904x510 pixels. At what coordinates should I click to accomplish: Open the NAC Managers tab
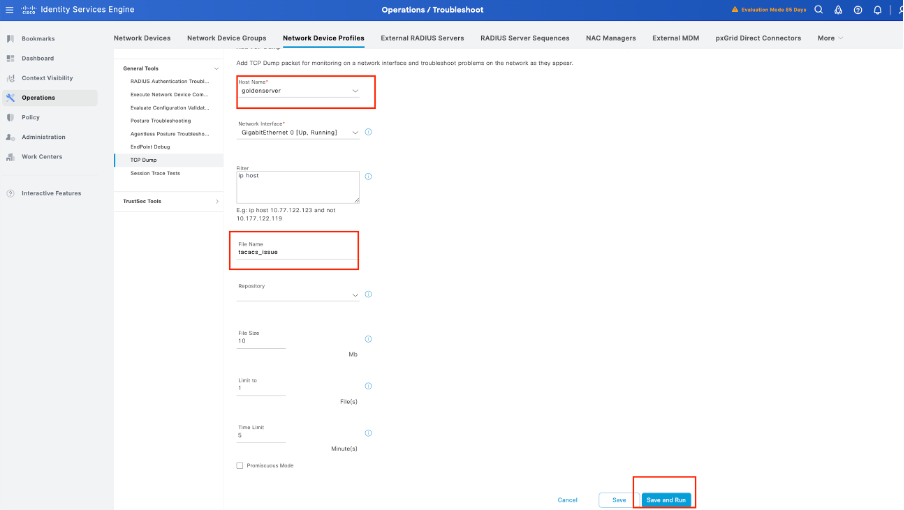(x=611, y=38)
